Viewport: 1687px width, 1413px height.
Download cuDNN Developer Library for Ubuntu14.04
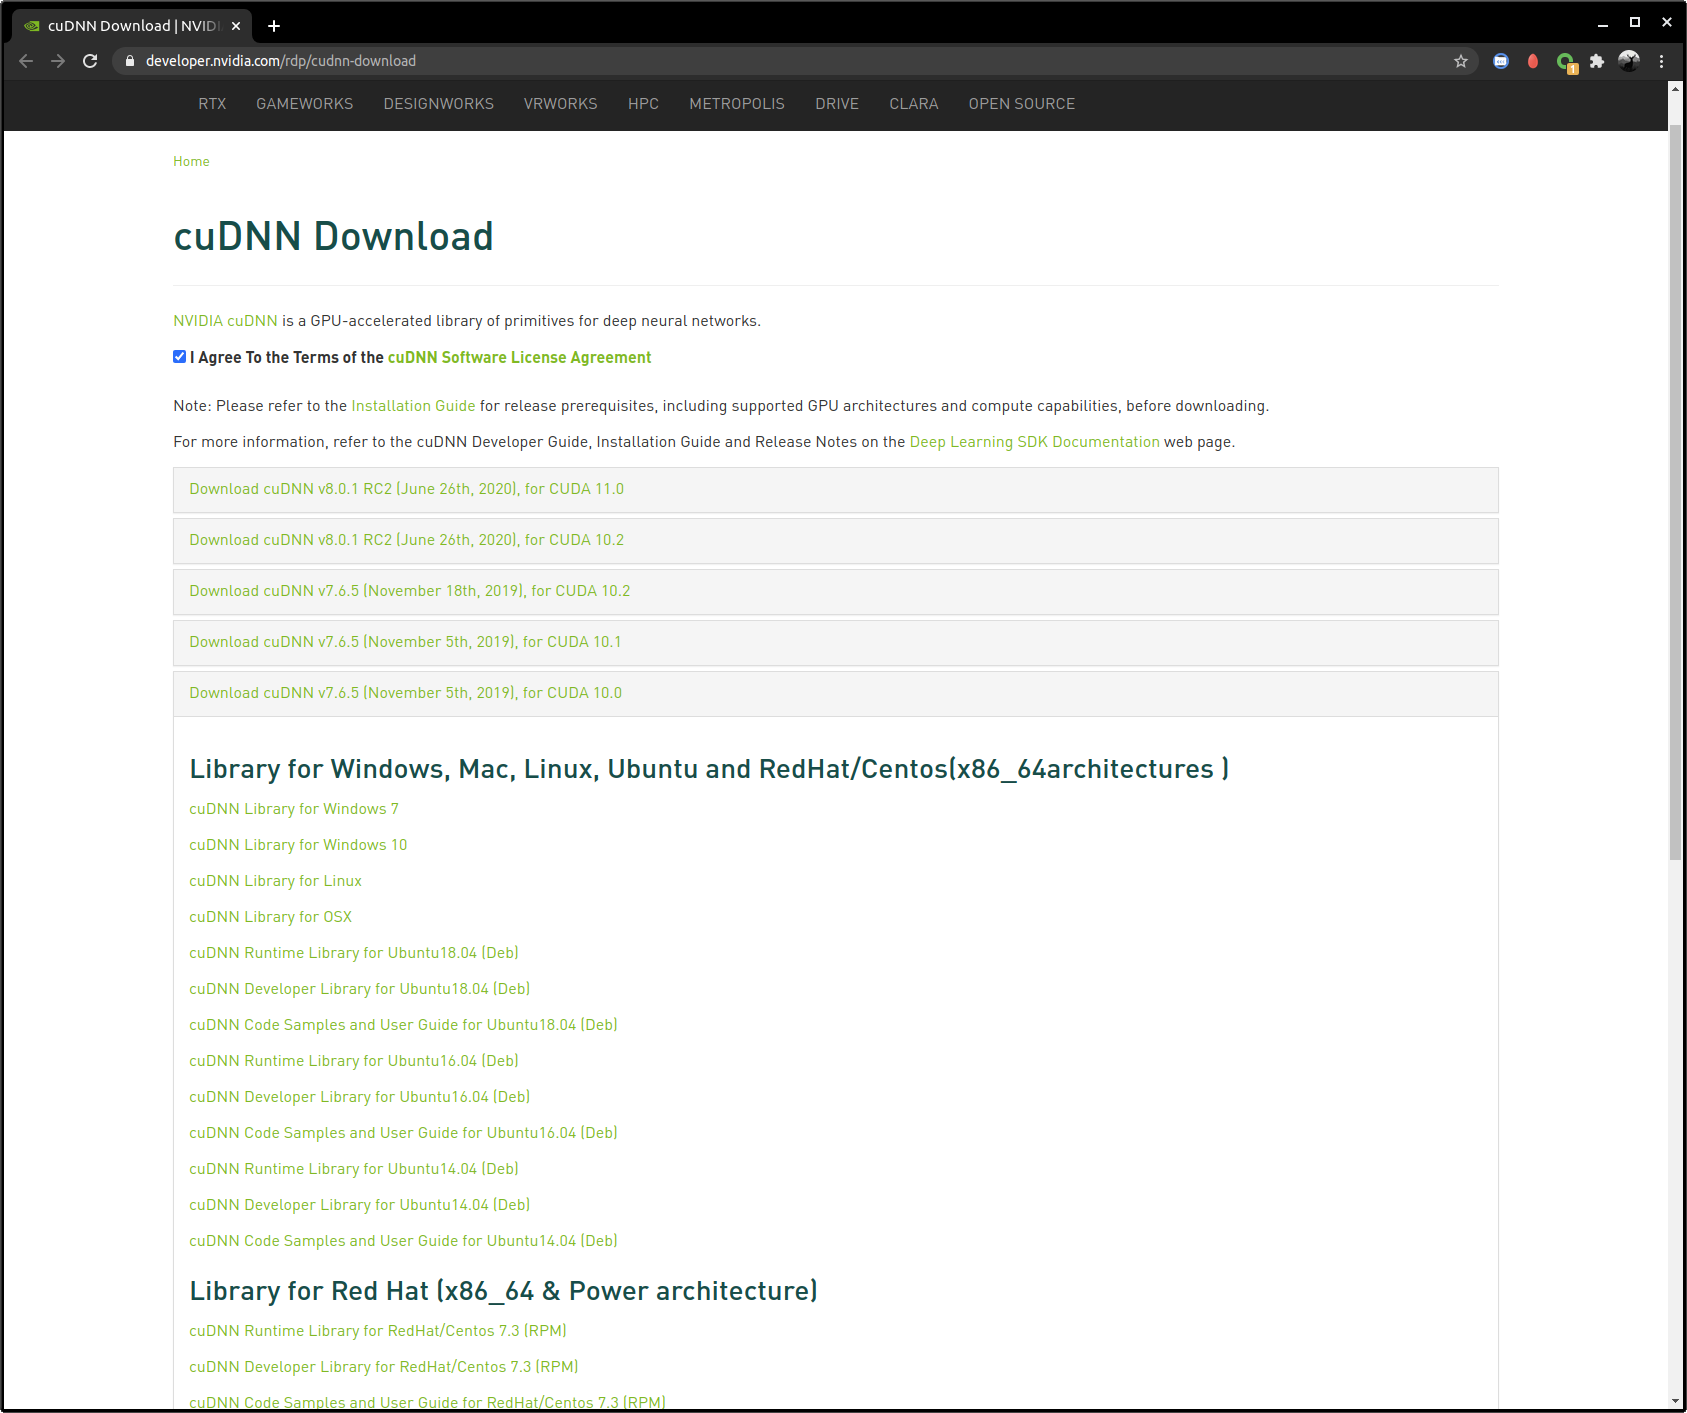point(360,1205)
